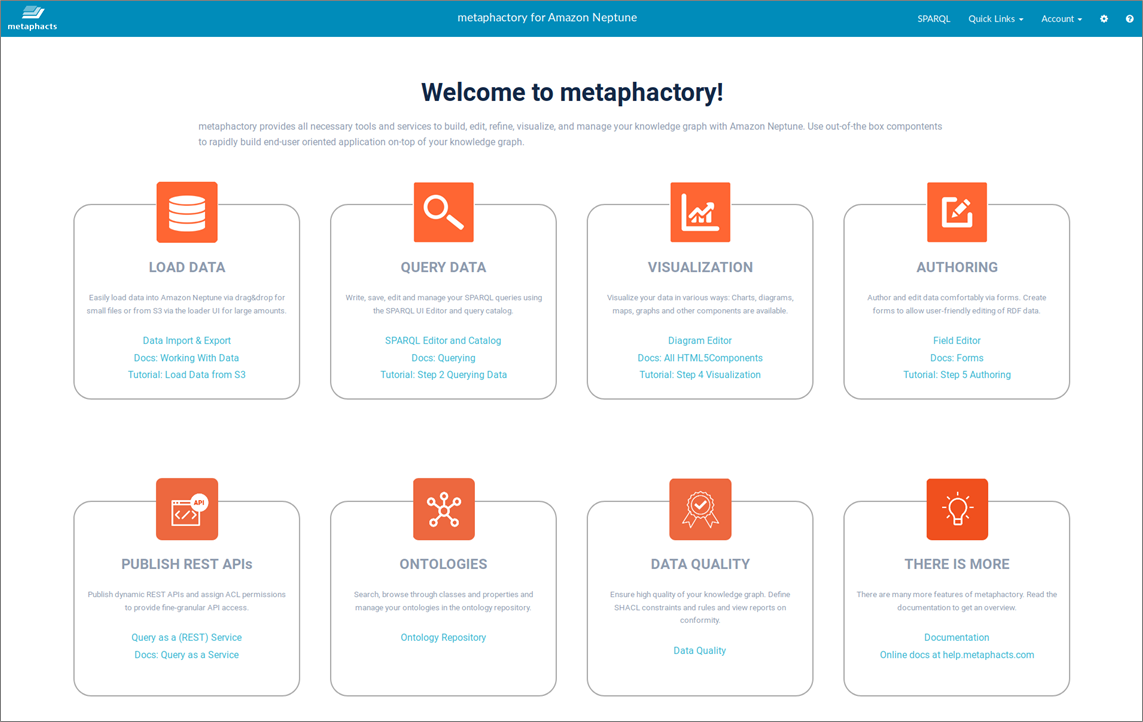Open Docs: Query as a Service link
This screenshot has height=722, width=1143.
187,655
